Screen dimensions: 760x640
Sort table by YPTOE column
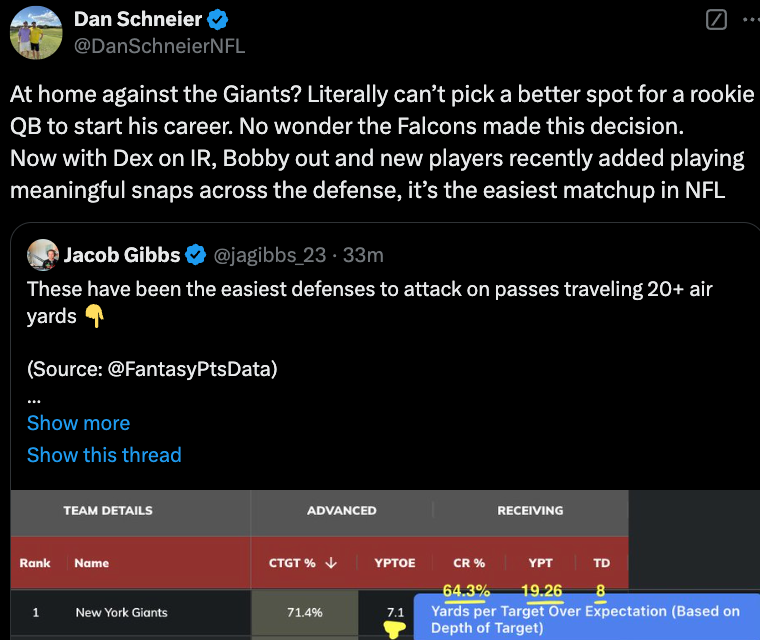[395, 563]
